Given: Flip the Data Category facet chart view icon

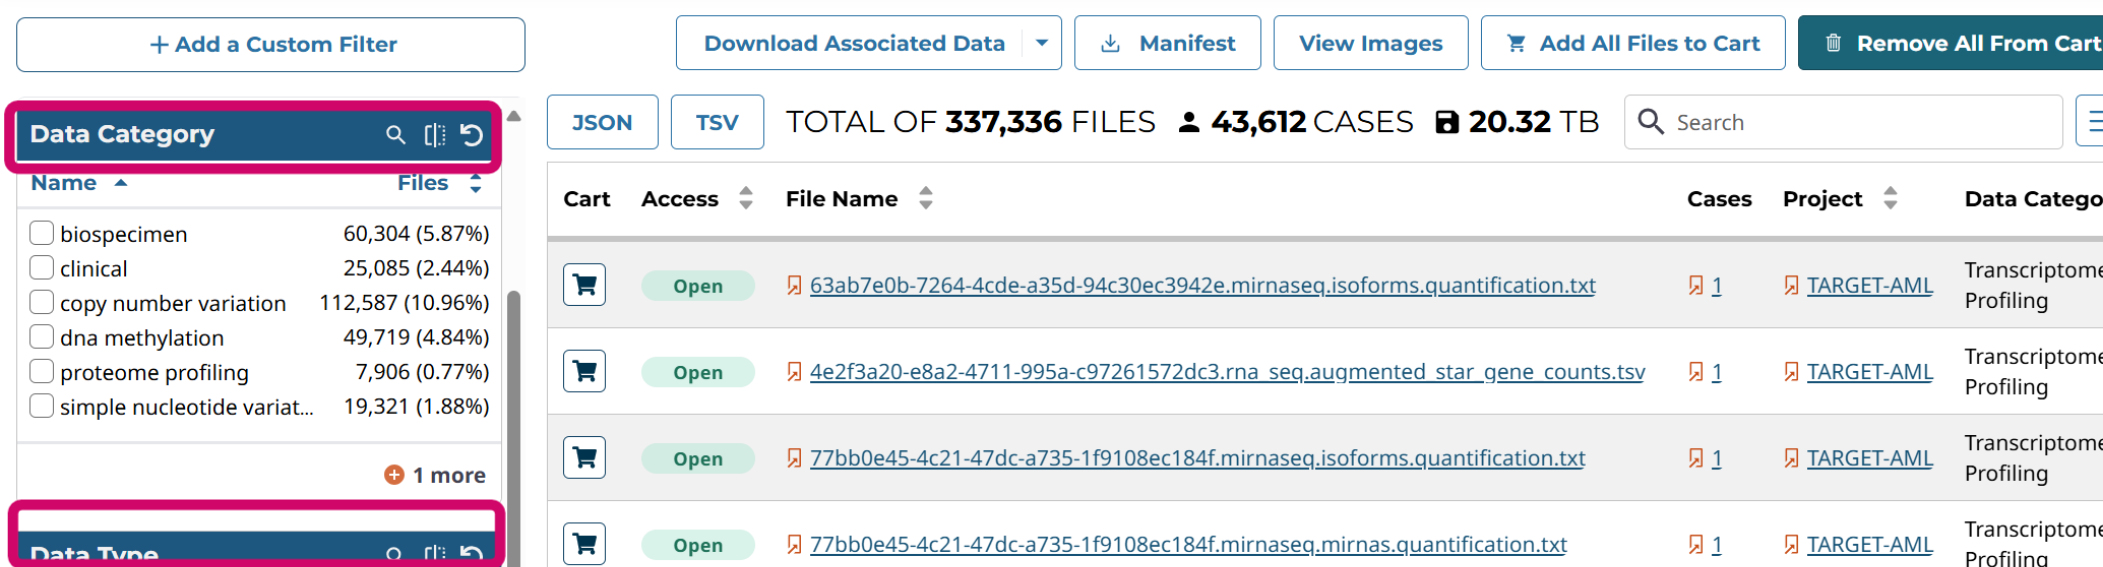Looking at the screenshot, I should (x=434, y=134).
